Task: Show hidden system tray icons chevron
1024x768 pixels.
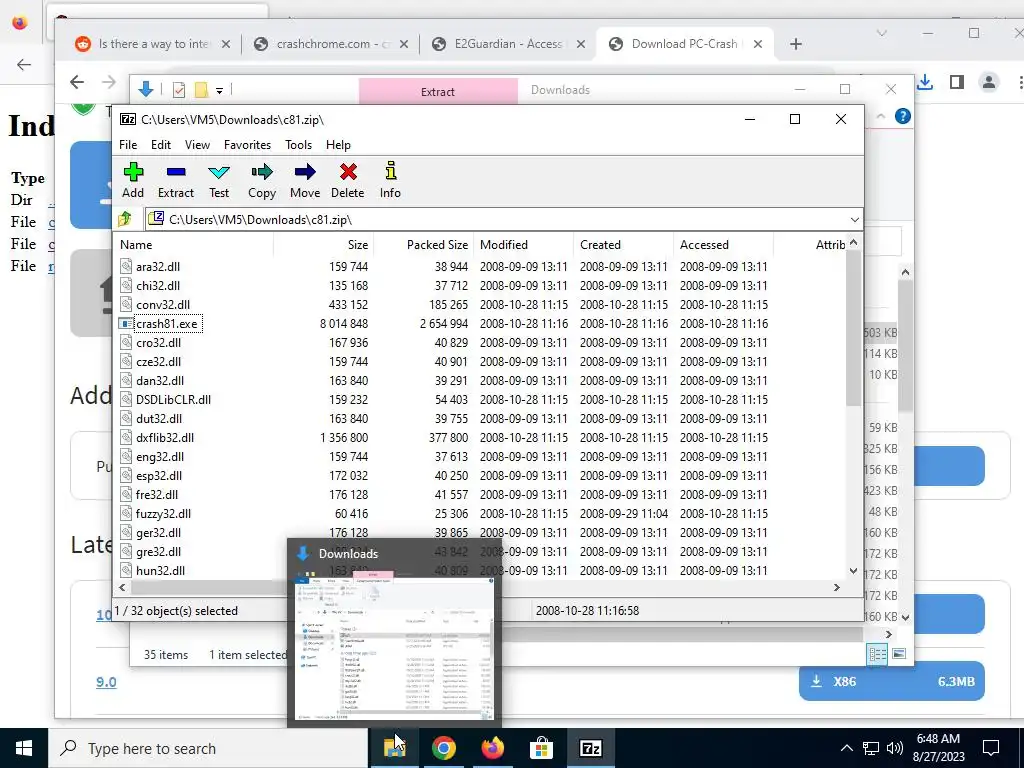Action: (846, 748)
